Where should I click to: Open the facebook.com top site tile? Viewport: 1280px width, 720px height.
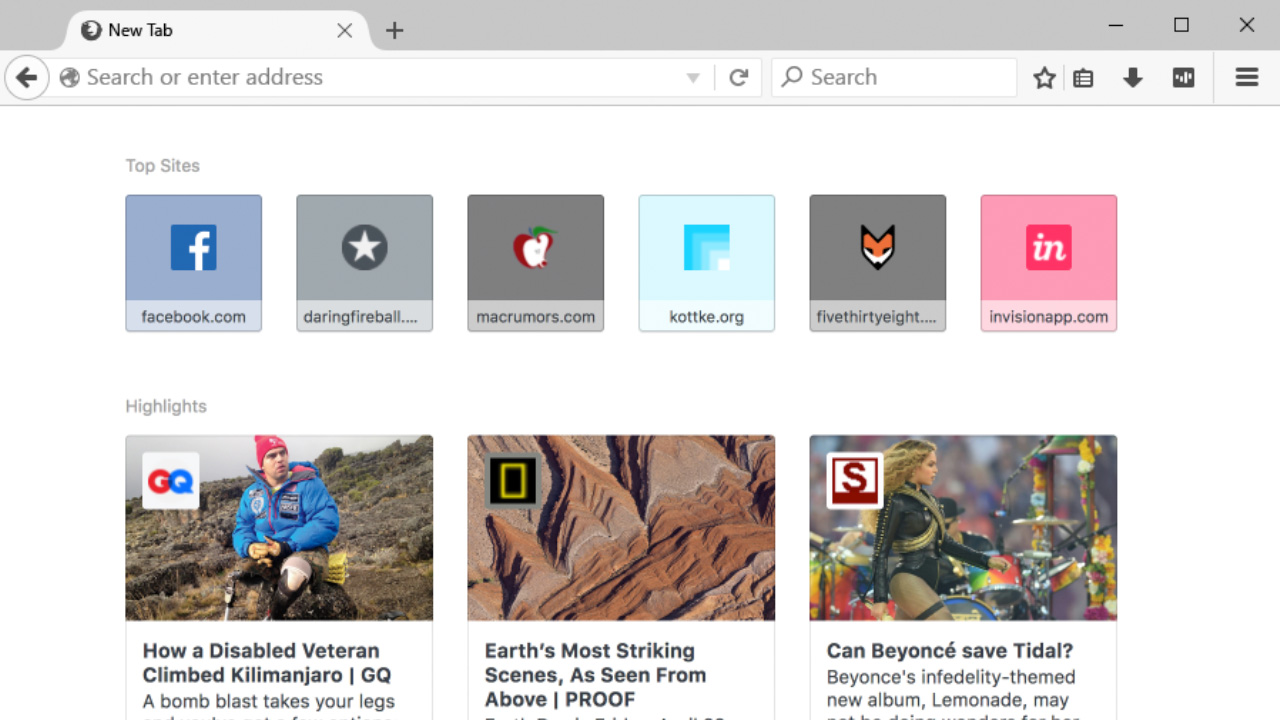coord(194,263)
